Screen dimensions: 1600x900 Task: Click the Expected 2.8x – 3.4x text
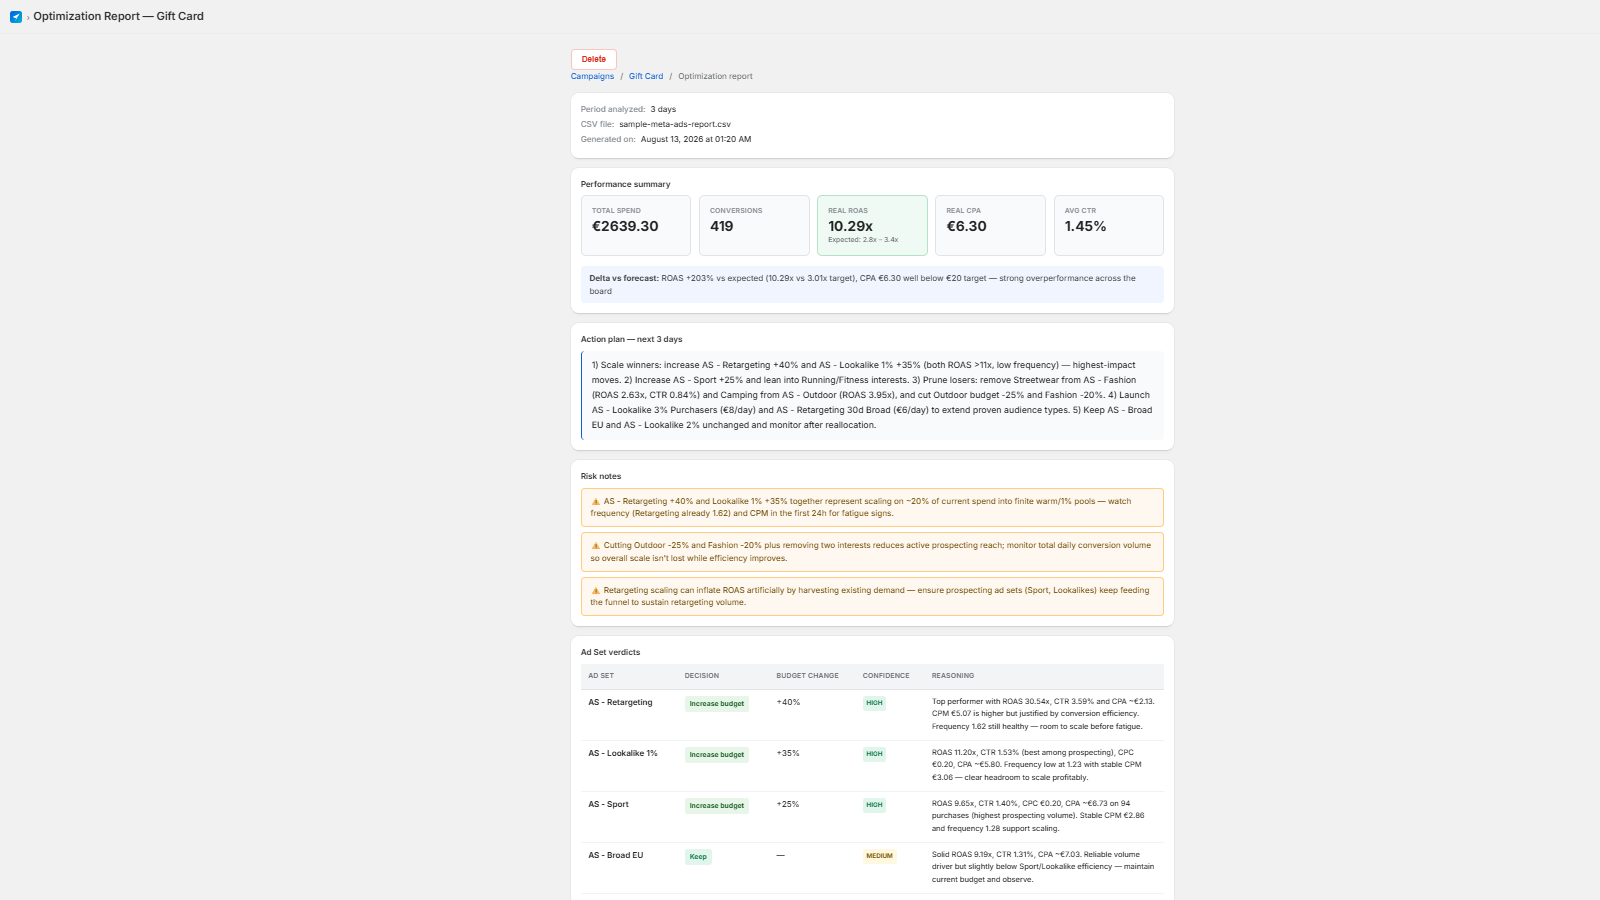pos(863,240)
